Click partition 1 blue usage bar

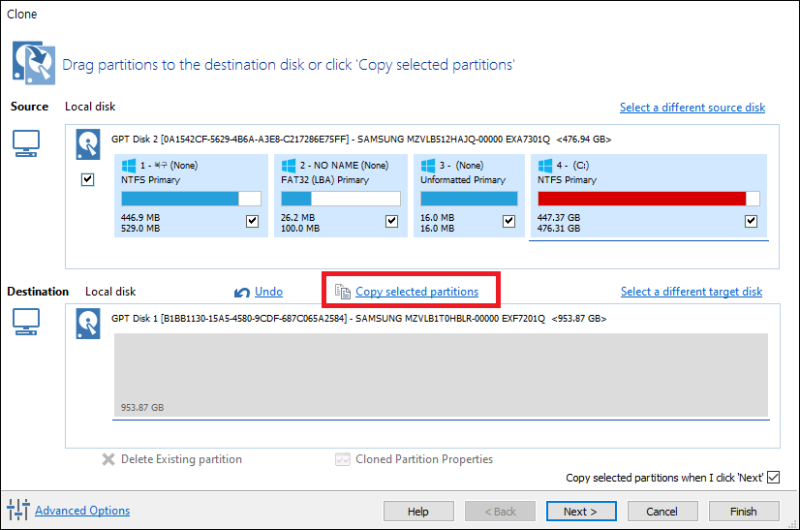click(x=191, y=198)
